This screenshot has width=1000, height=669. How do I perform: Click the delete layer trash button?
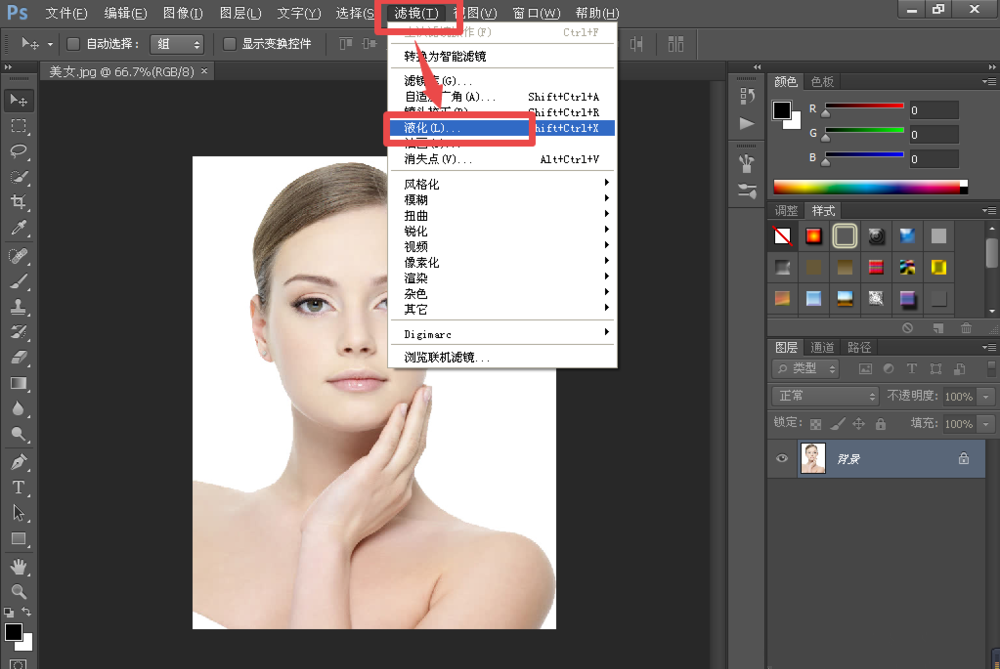click(966, 328)
